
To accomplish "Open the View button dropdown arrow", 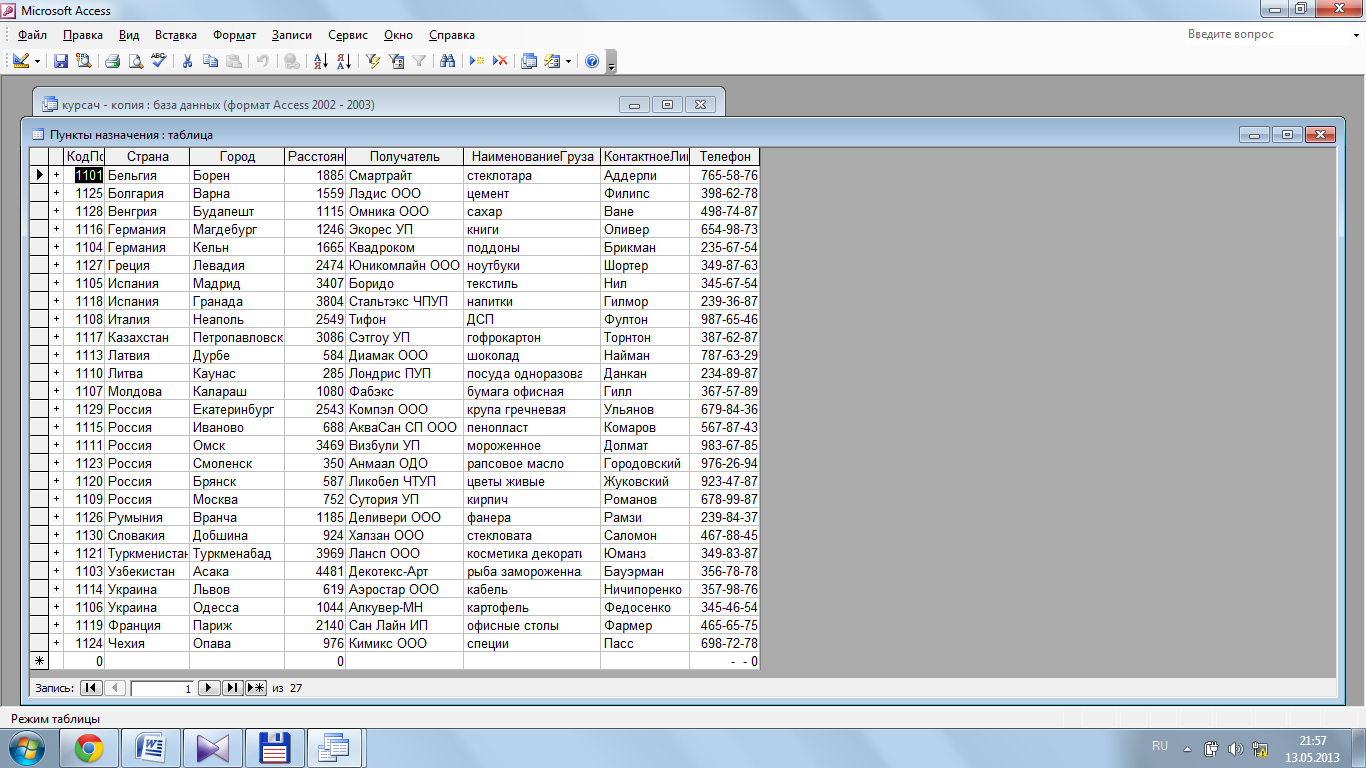I will coord(38,61).
